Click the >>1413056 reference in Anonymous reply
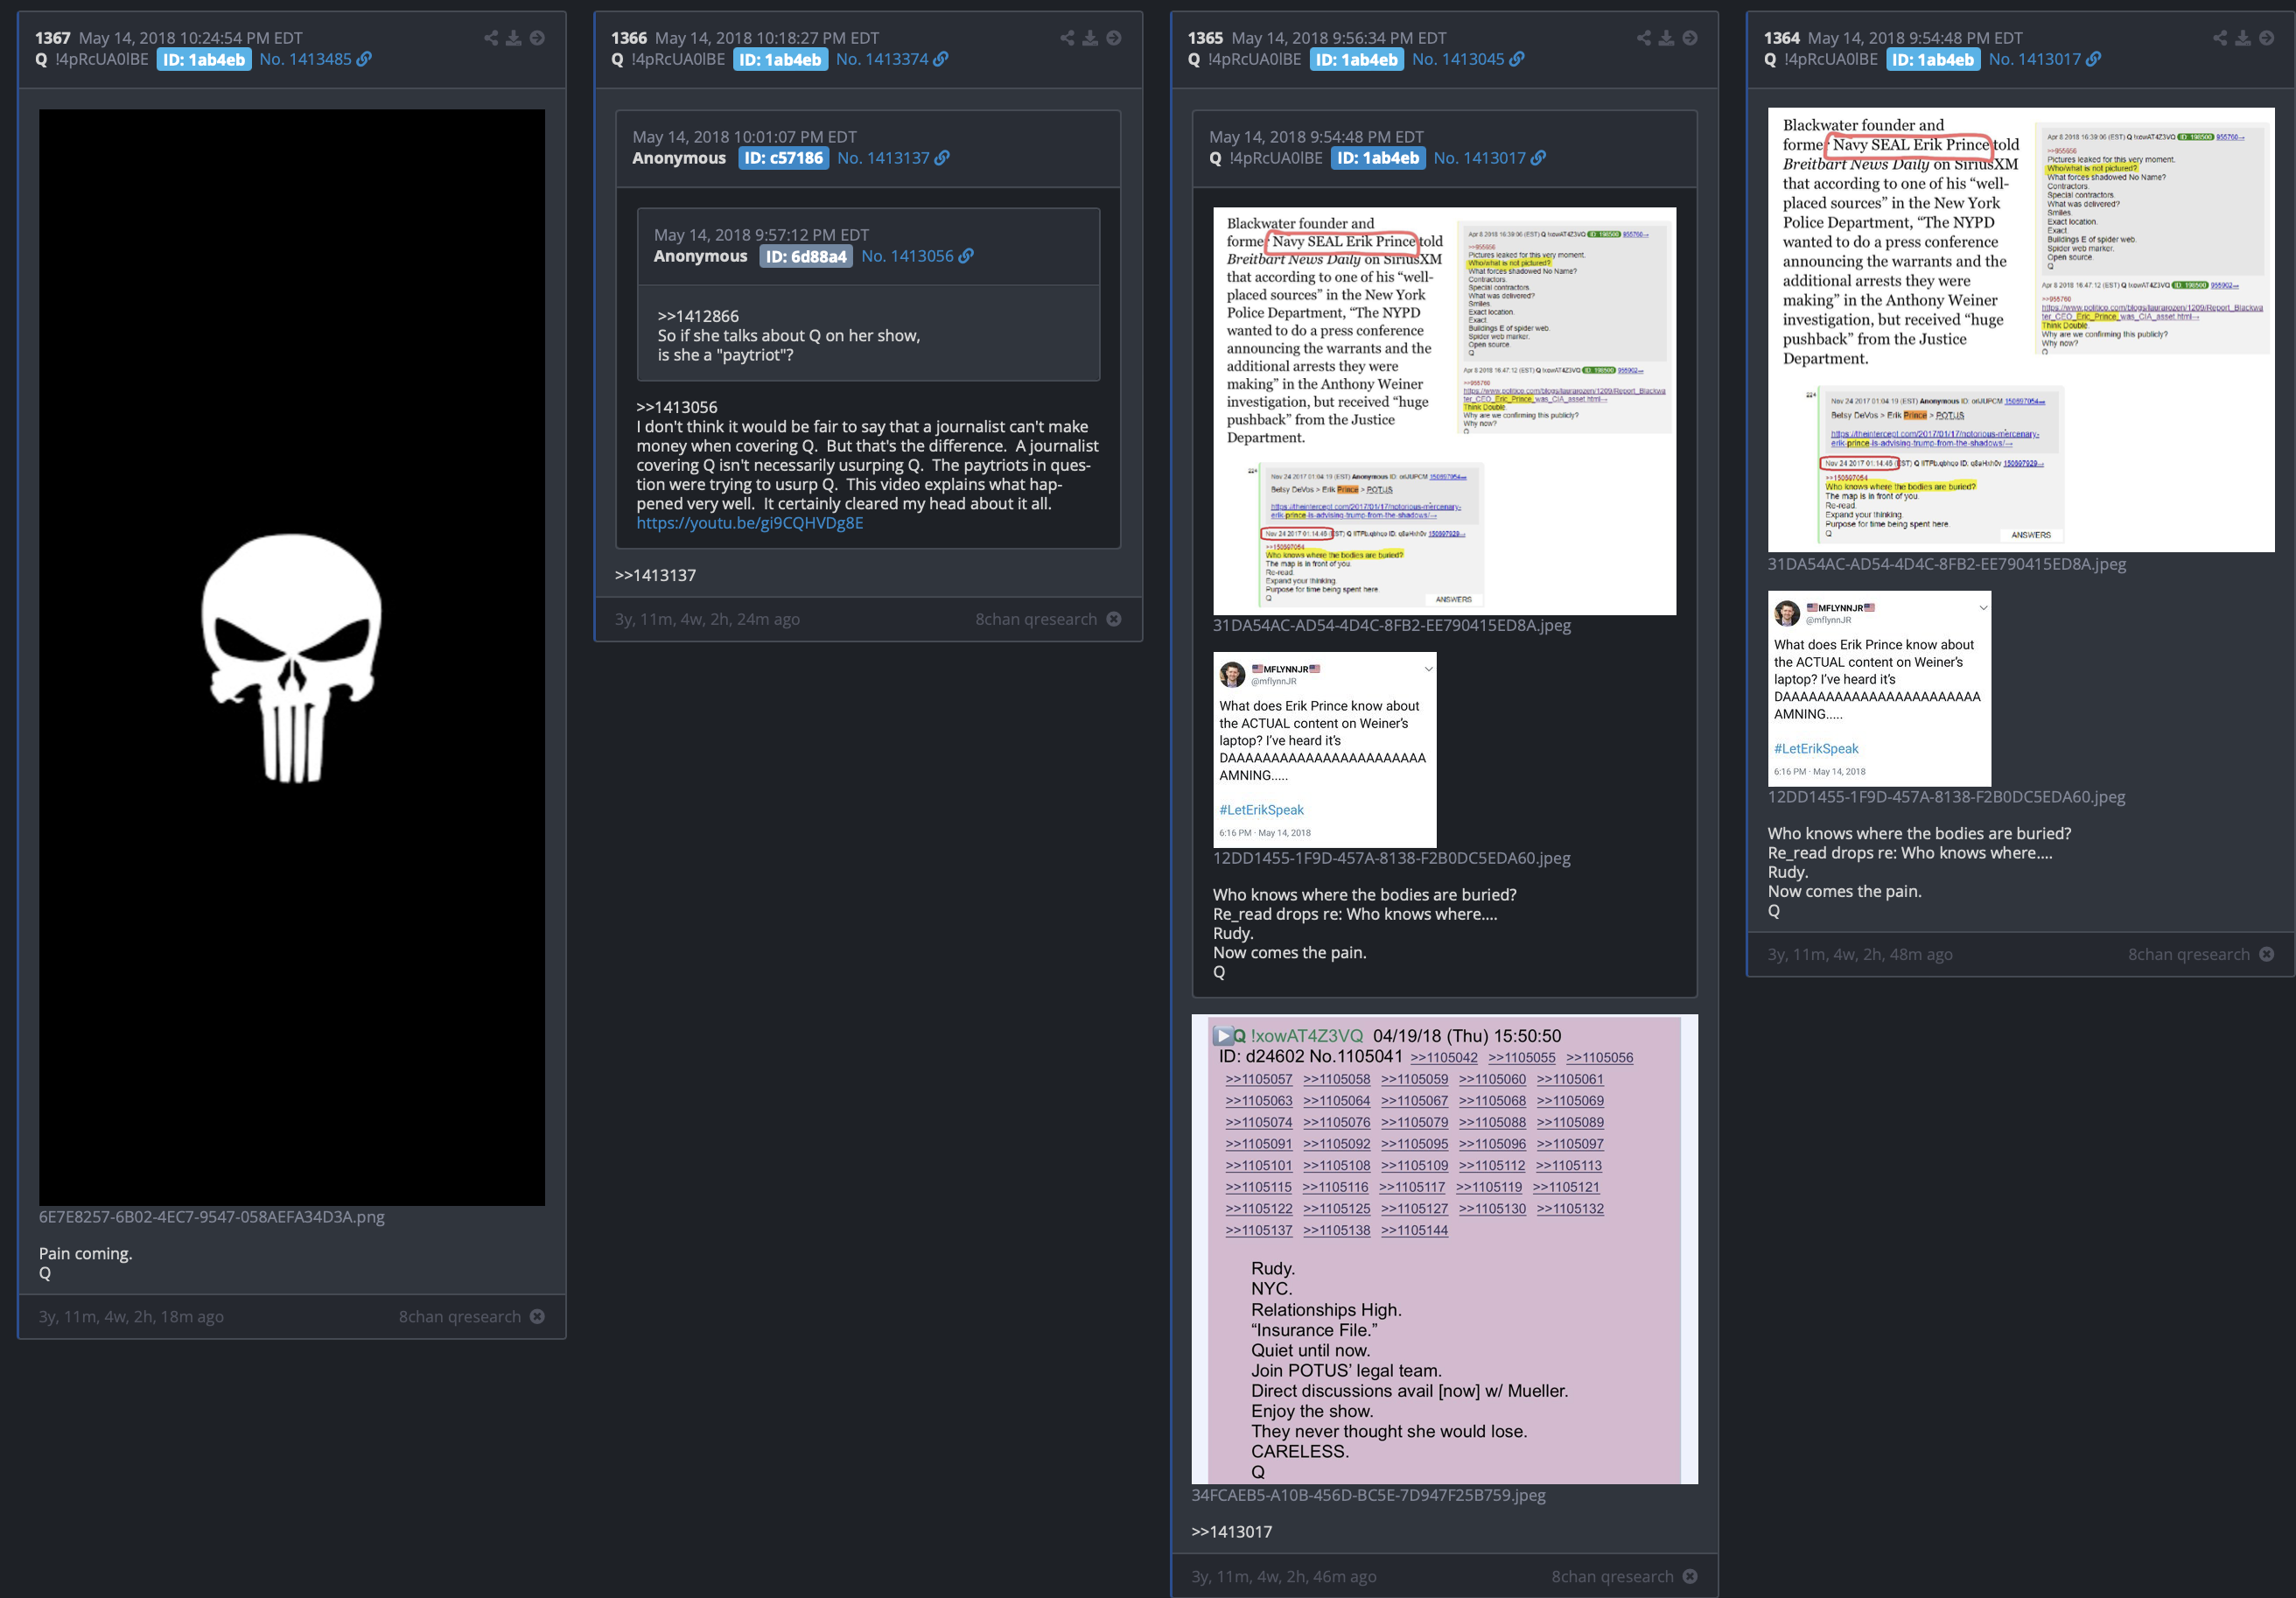Screen dimensions: 2296x1598 pyautogui.click(x=677, y=407)
